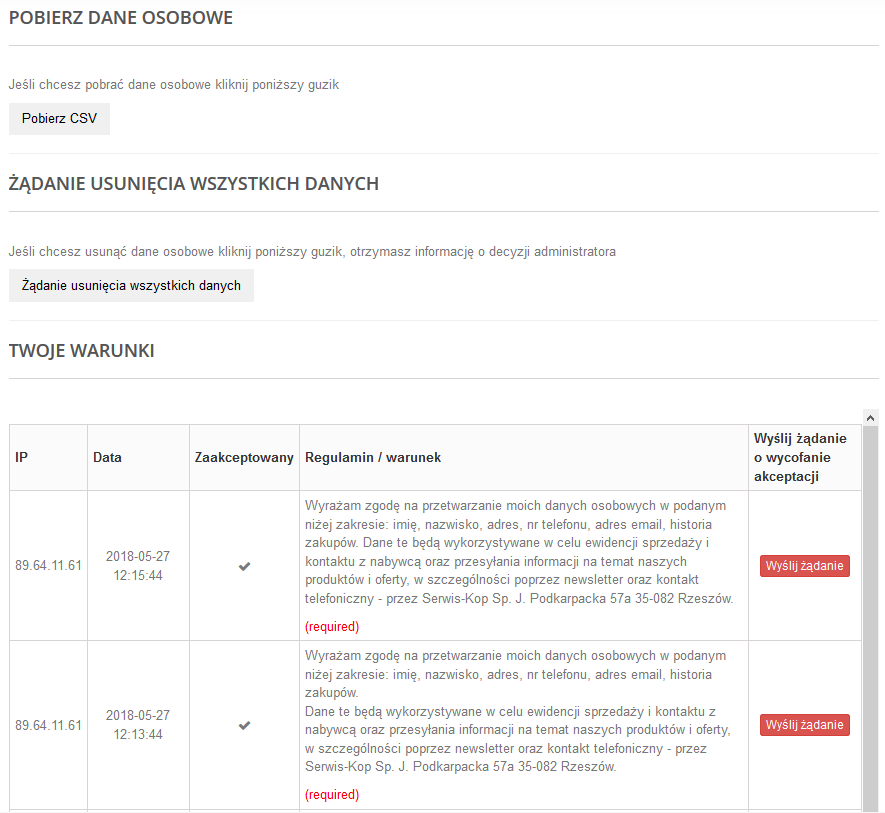Screen dimensions: 885x813
Task: Select the Data column header
Action: (107, 457)
